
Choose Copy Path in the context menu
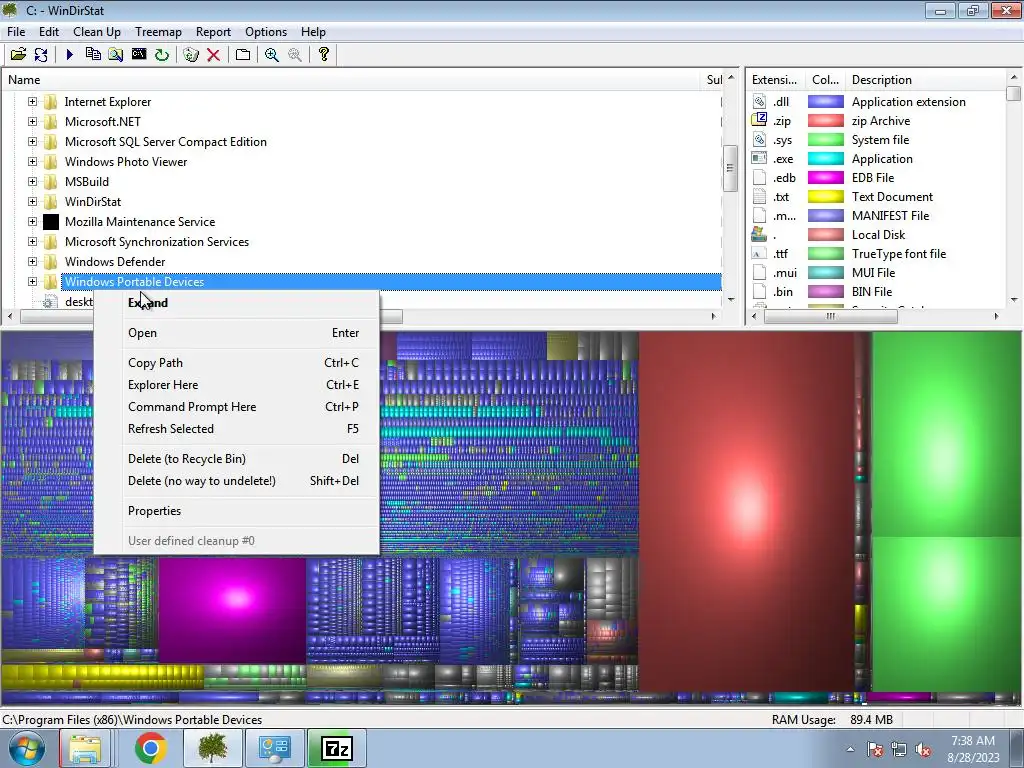[236, 363]
